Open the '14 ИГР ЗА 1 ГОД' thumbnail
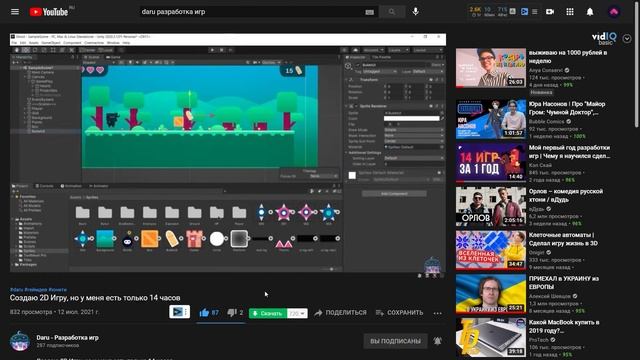 [491, 162]
